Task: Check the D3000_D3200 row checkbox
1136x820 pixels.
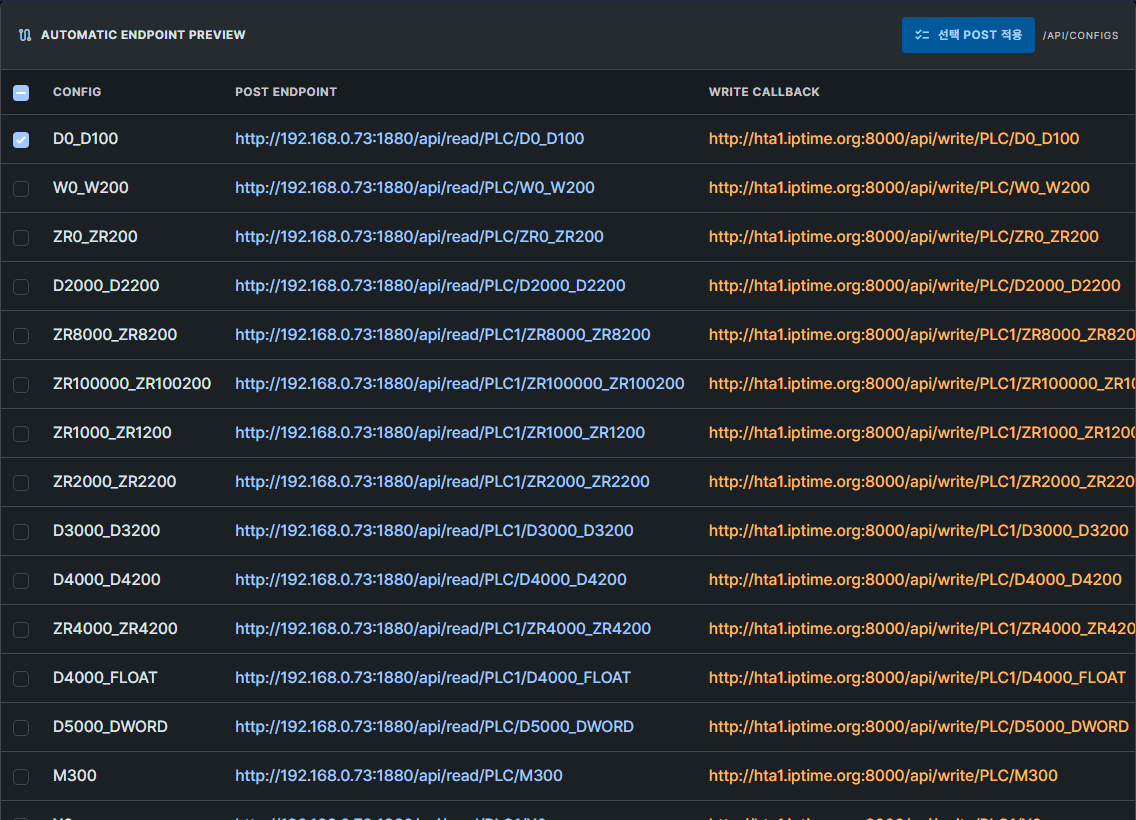Action: click(x=21, y=532)
